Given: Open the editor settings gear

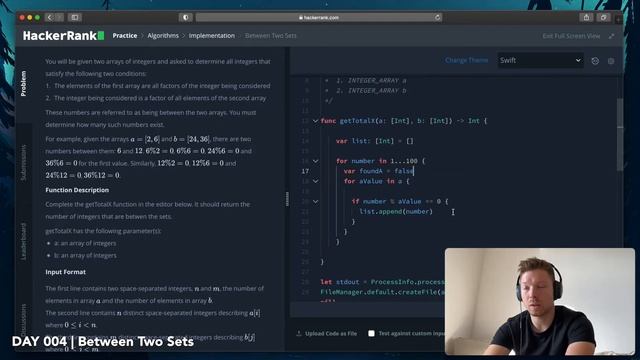Looking at the screenshot, I should coord(611,61).
